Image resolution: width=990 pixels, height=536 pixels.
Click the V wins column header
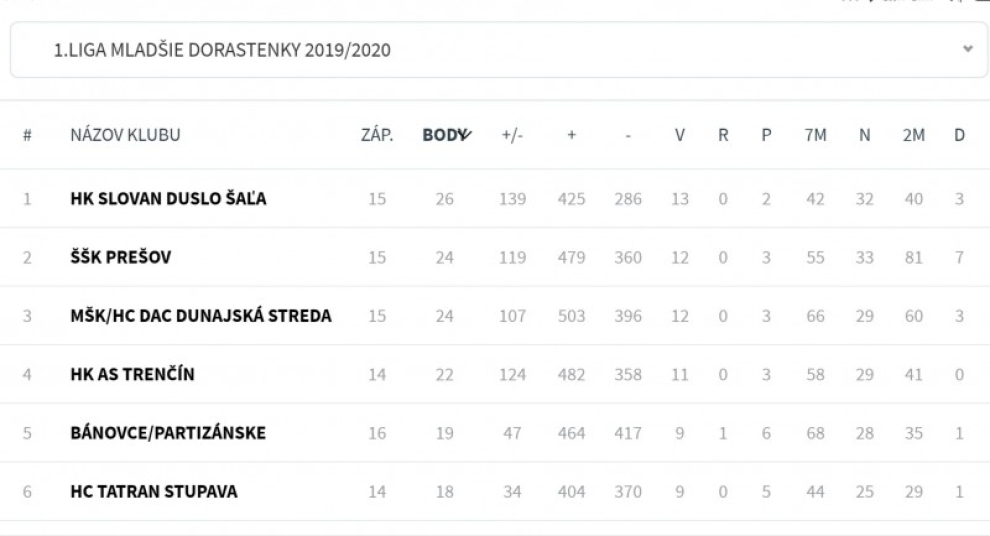click(x=679, y=136)
